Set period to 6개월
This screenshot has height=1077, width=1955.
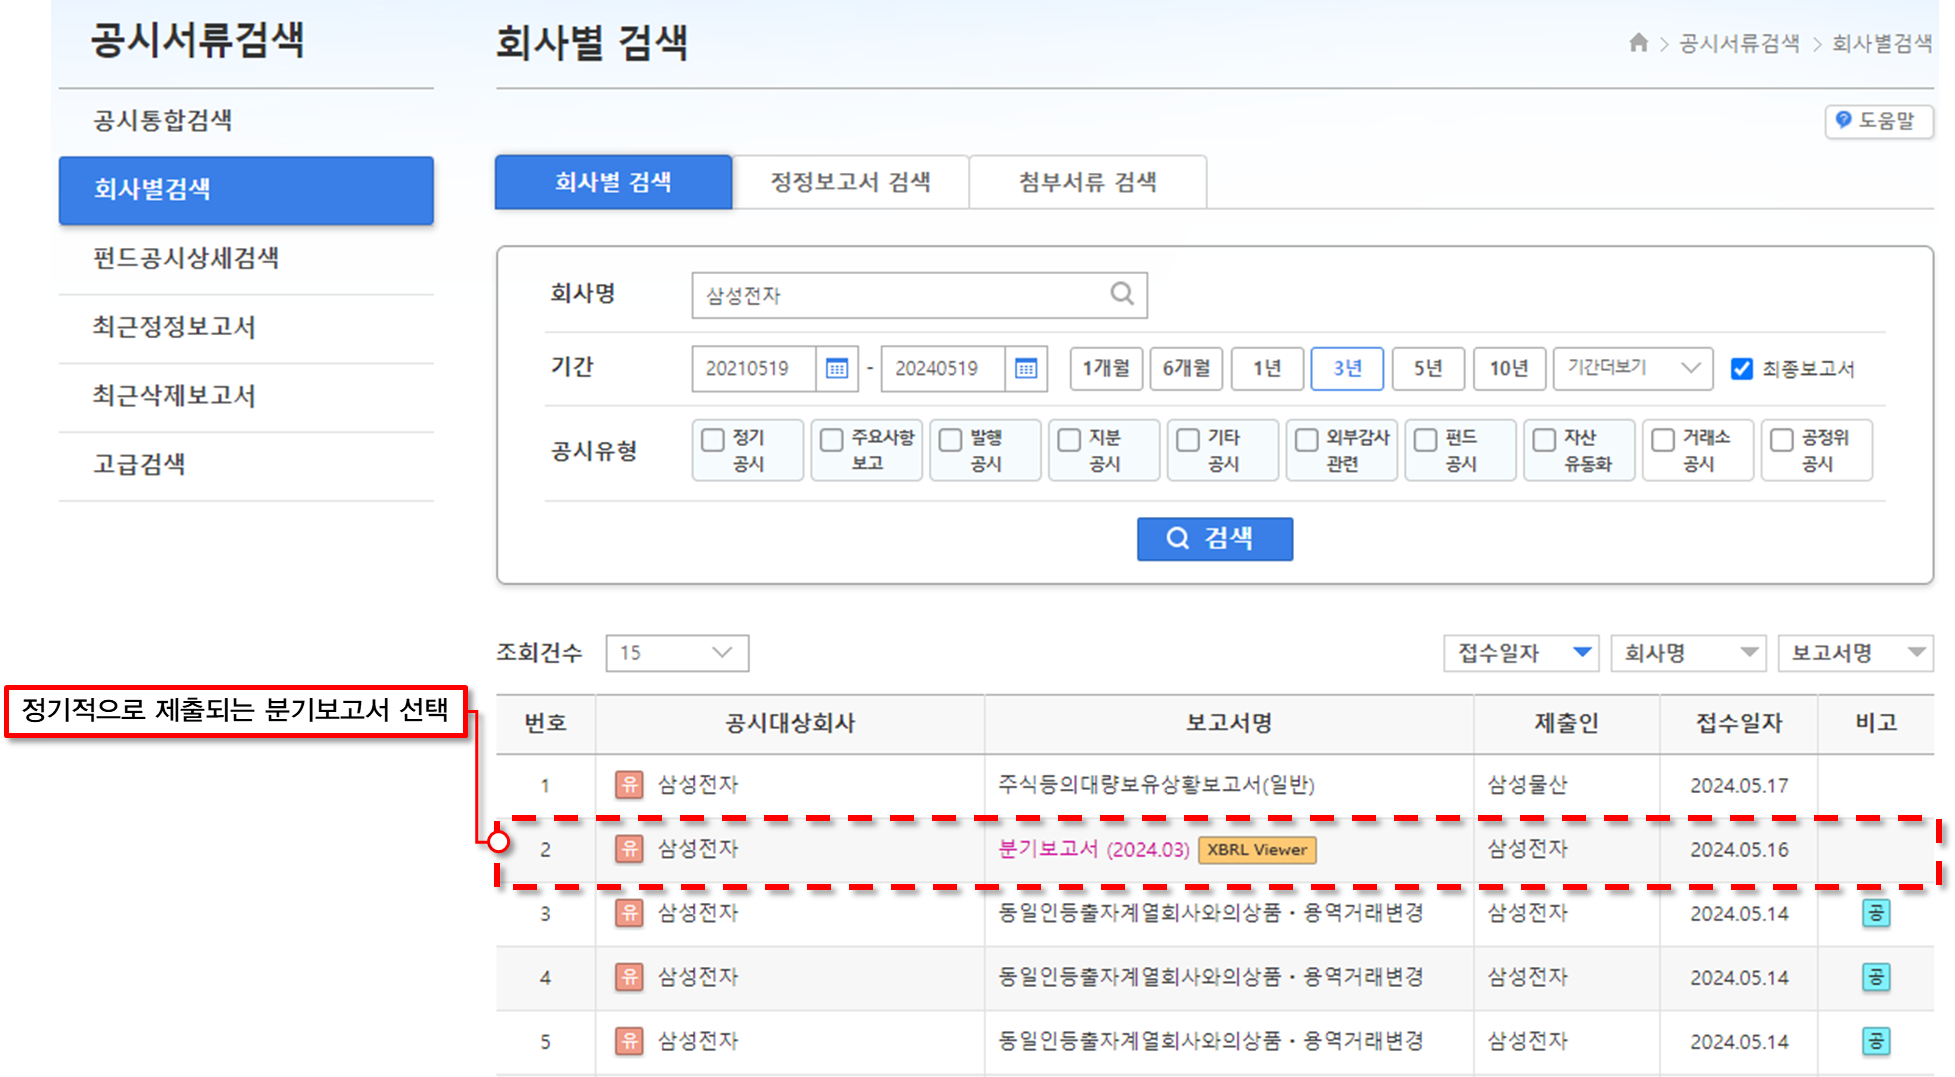(1186, 368)
